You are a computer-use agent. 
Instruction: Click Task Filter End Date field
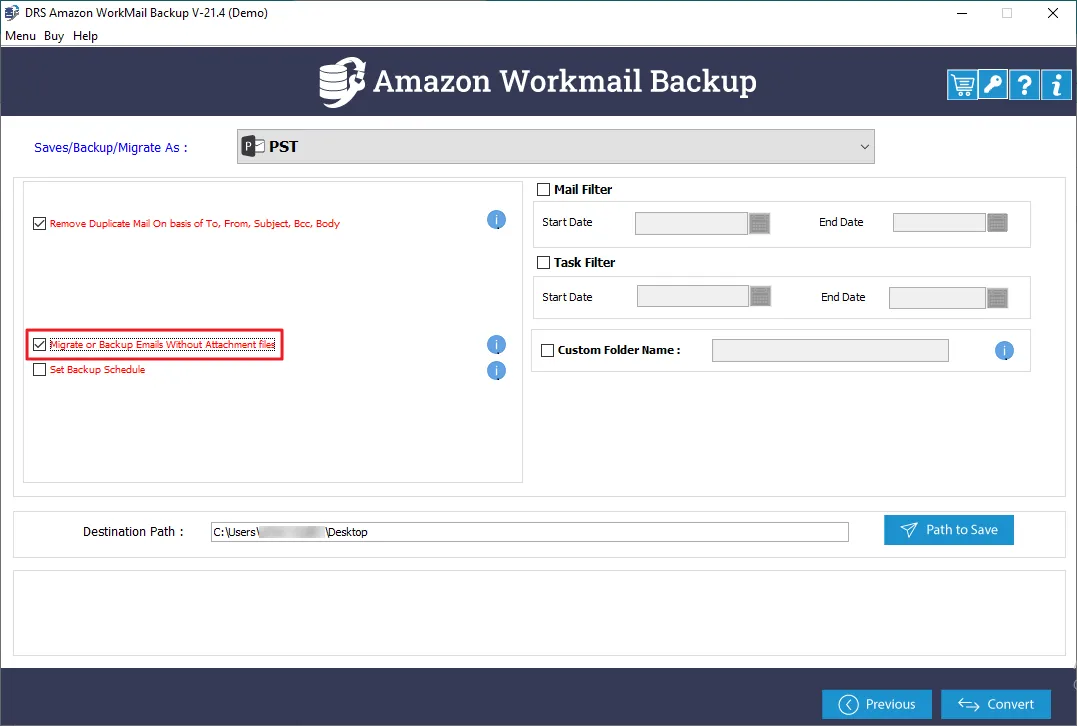pyautogui.click(x=937, y=298)
